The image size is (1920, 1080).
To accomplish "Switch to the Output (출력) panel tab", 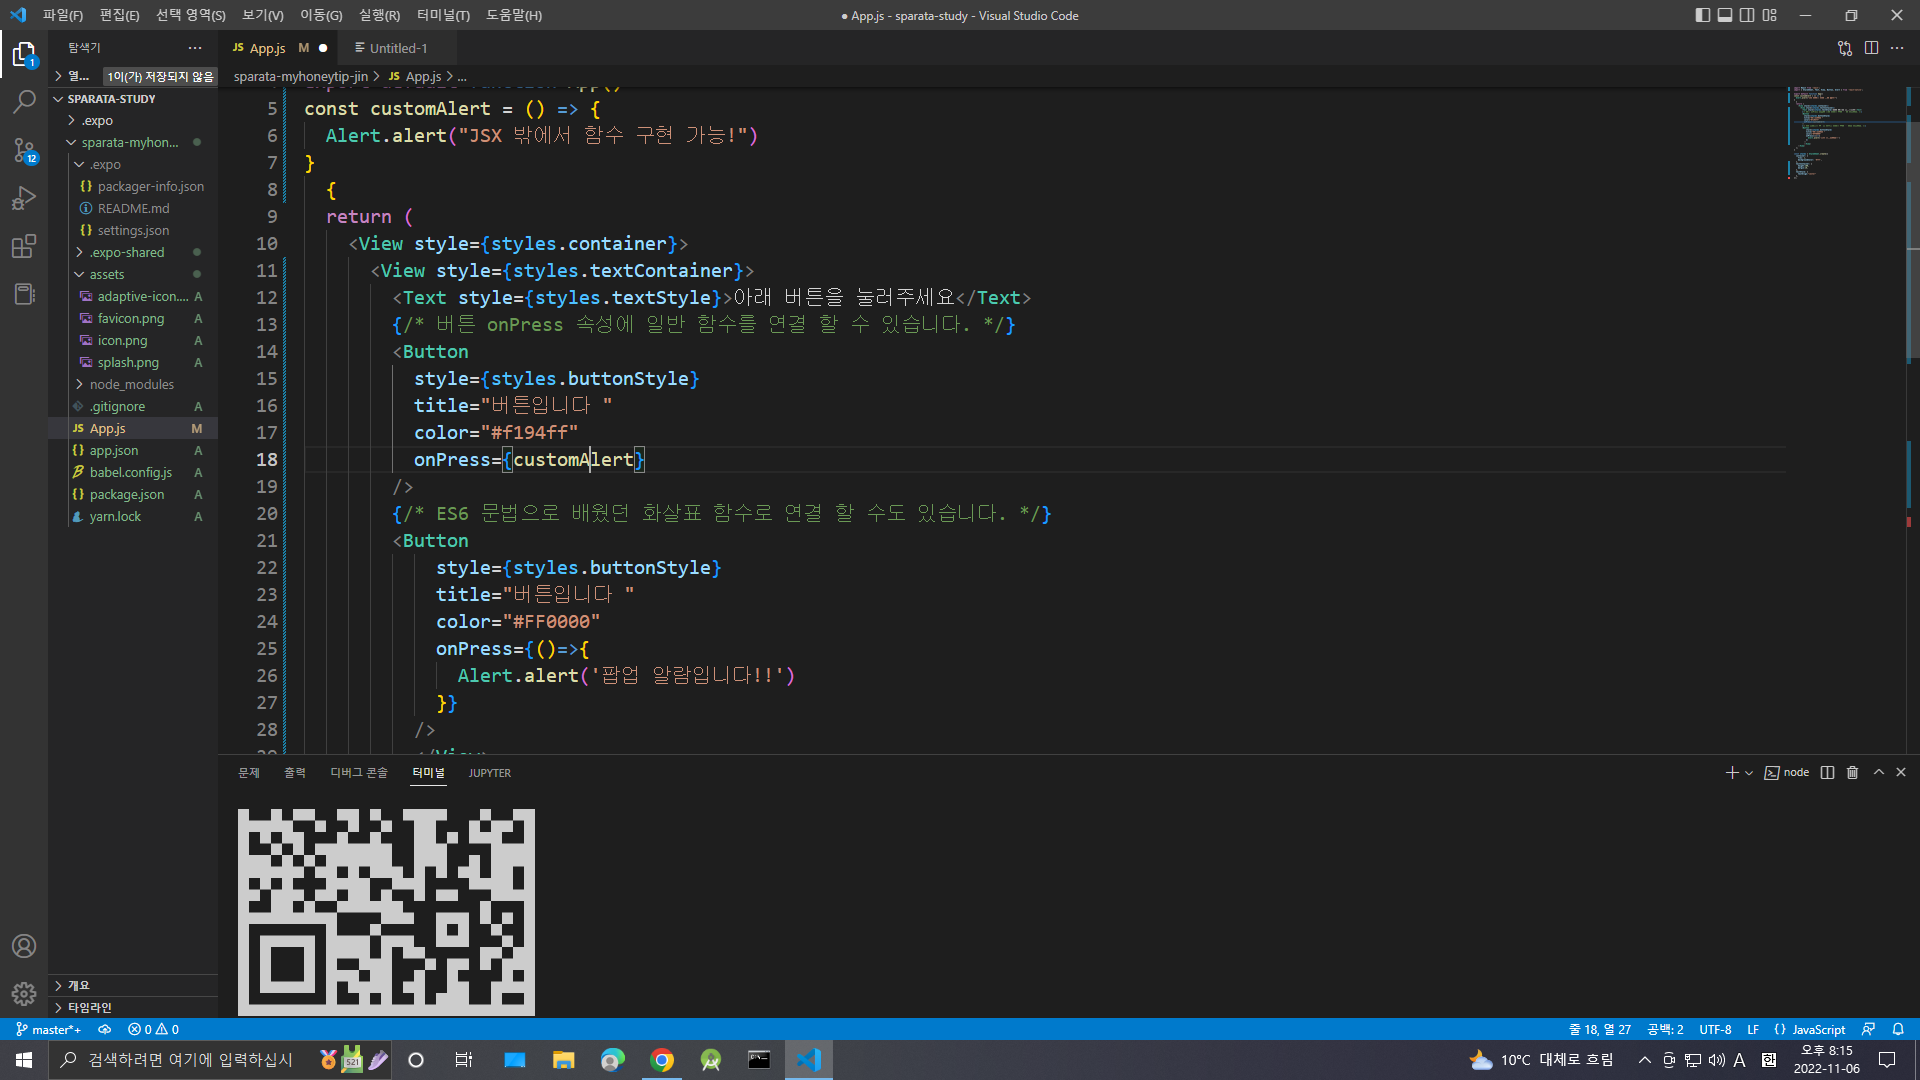I will click(x=295, y=773).
